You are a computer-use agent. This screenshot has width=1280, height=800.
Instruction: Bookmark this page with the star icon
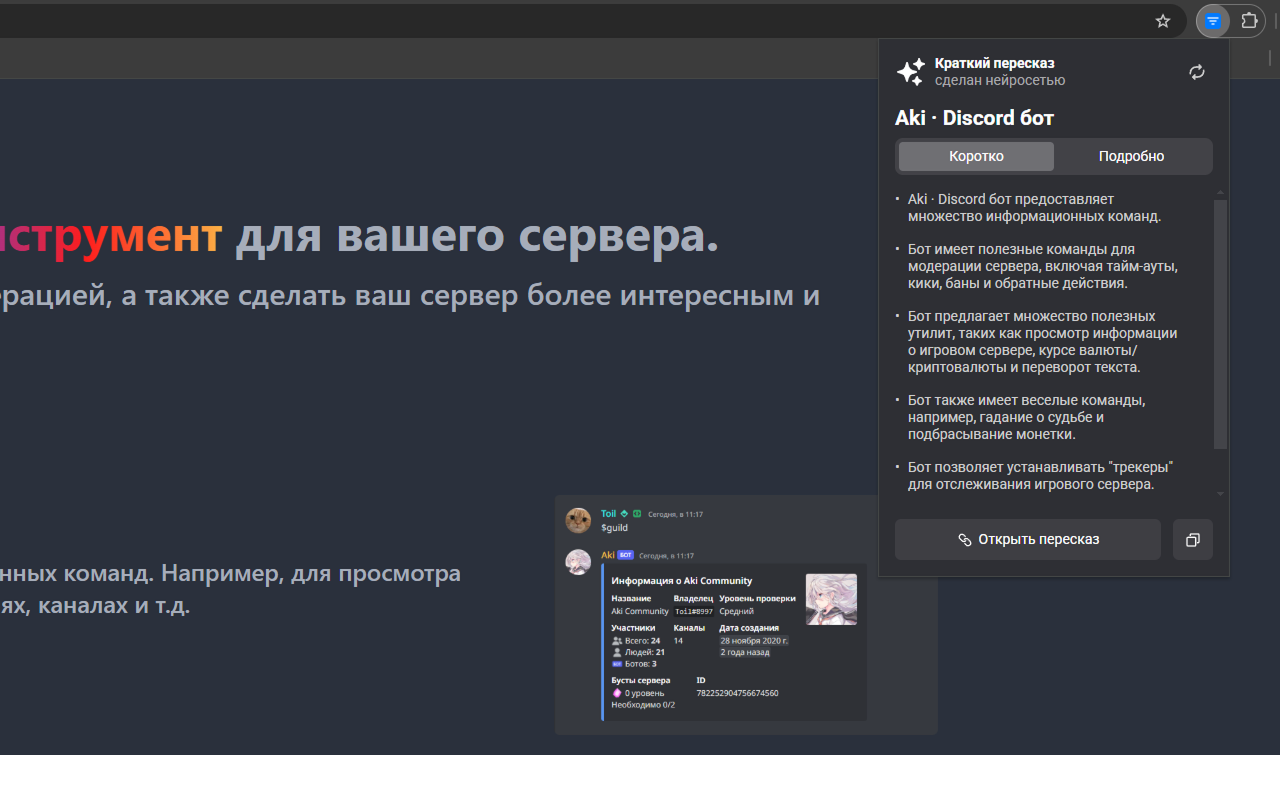pyautogui.click(x=1163, y=21)
